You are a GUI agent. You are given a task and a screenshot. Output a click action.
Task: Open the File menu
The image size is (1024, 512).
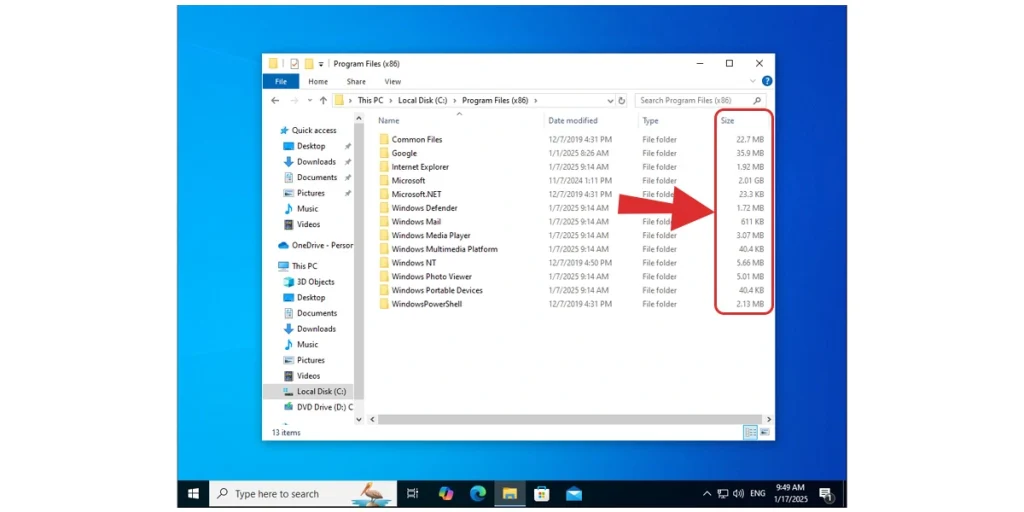pyautogui.click(x=281, y=82)
